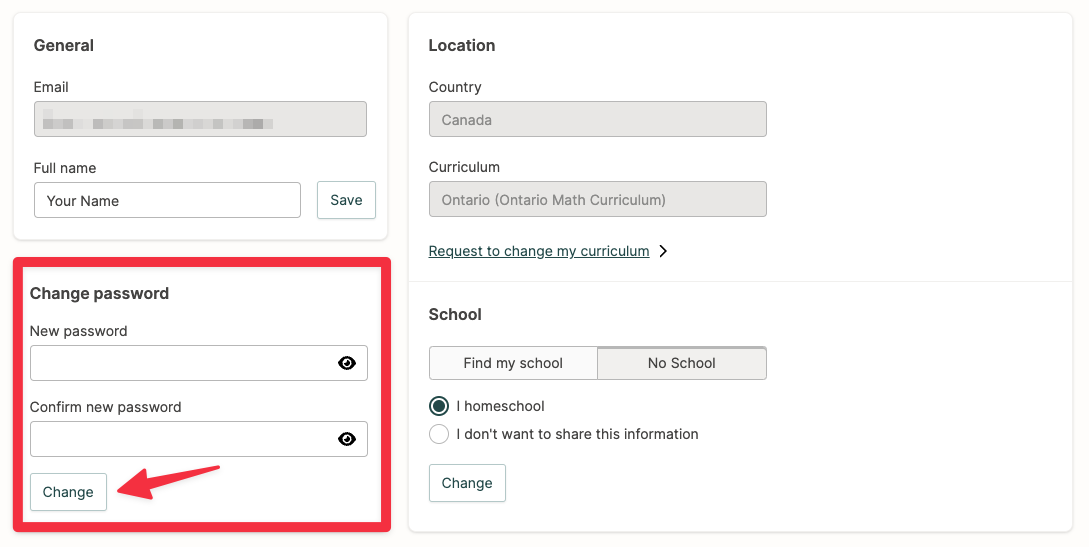Click the Curriculum label
The image size is (1089, 547).
(464, 167)
